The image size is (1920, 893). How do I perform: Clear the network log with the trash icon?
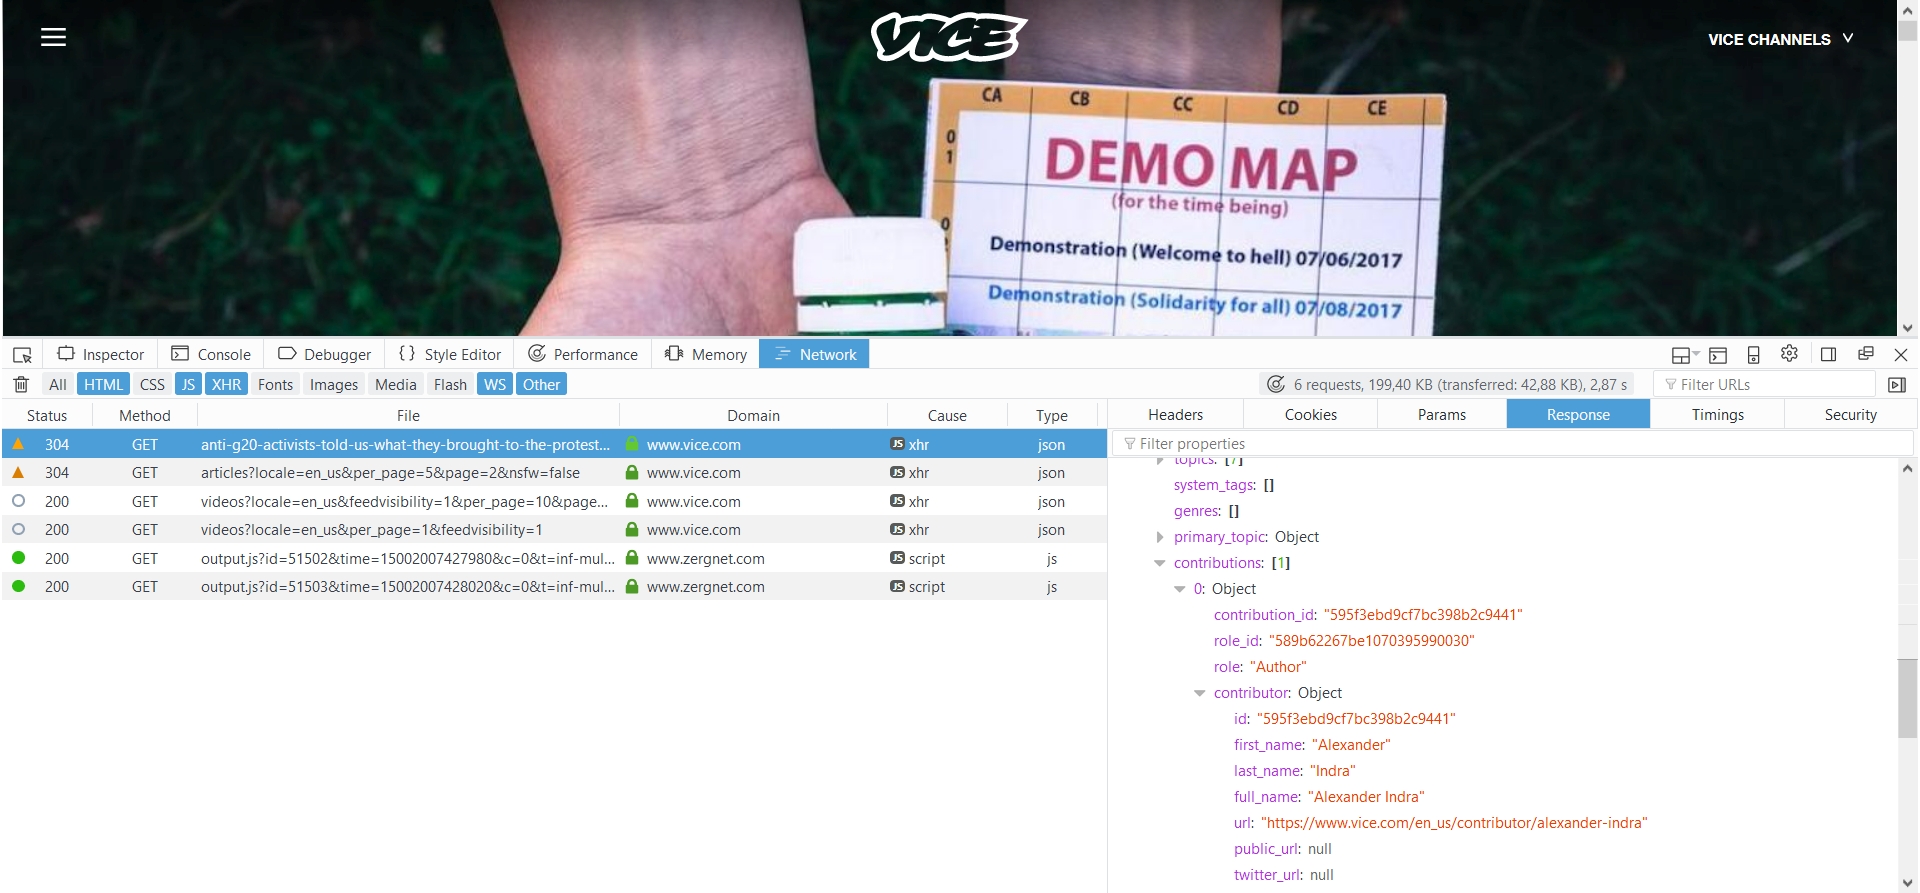coord(21,385)
